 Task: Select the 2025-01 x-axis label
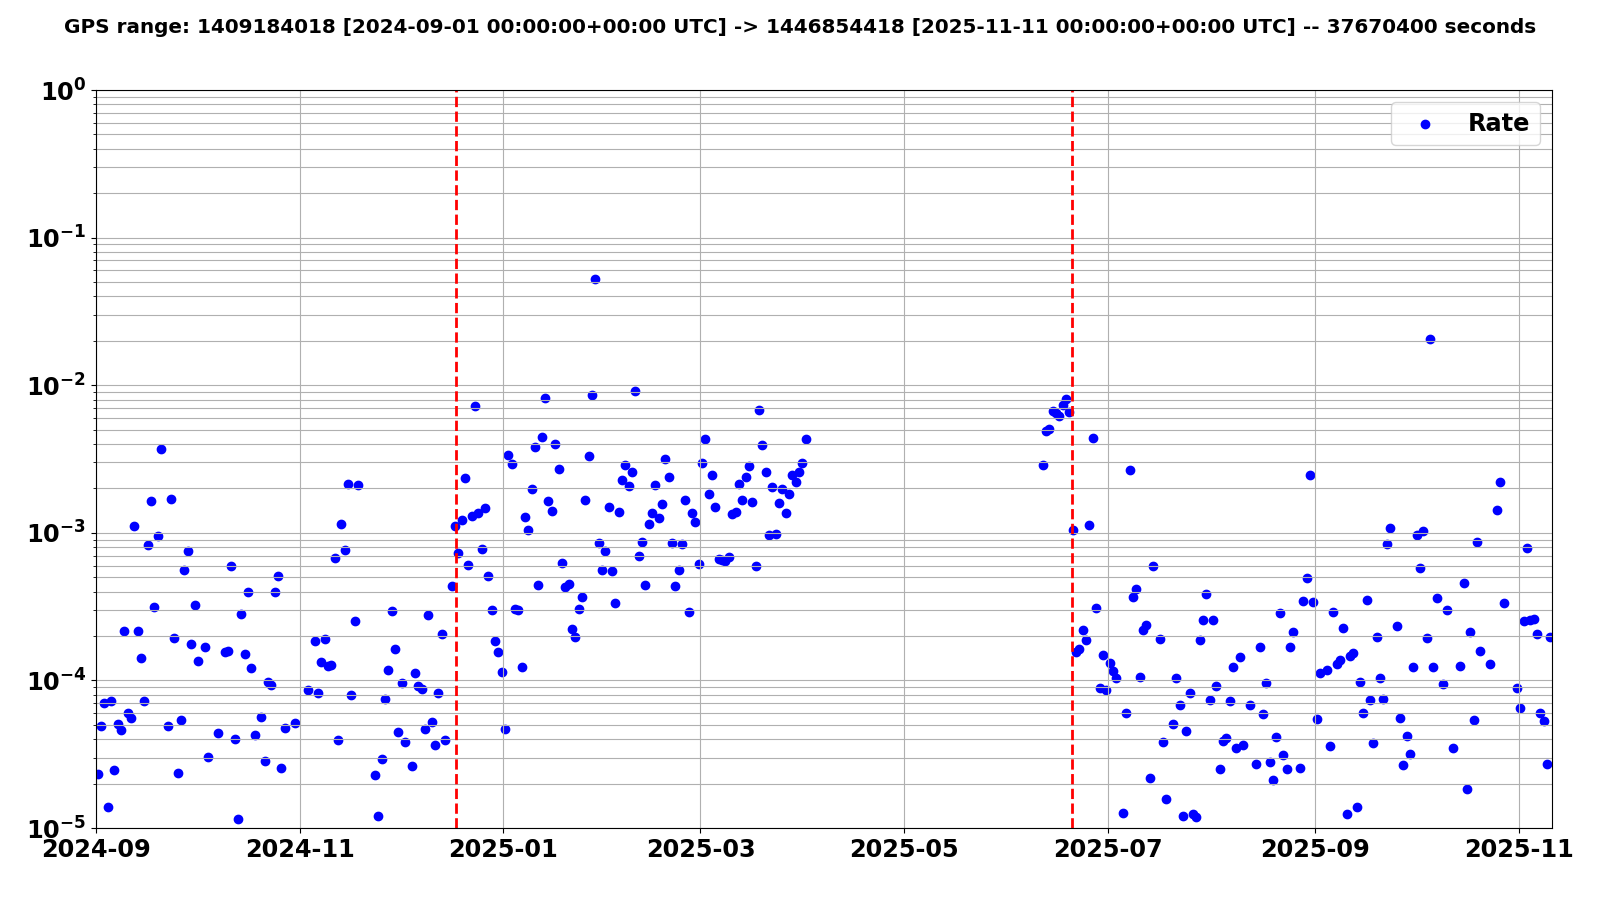pyautogui.click(x=503, y=849)
